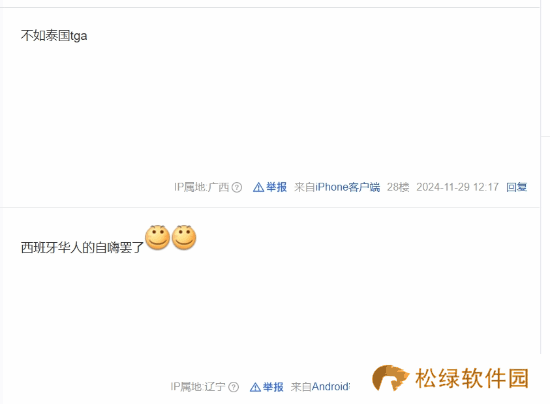Click the warning triangle in the 辽宁 comment
Screen dimensions: 550x404
coord(255,387)
